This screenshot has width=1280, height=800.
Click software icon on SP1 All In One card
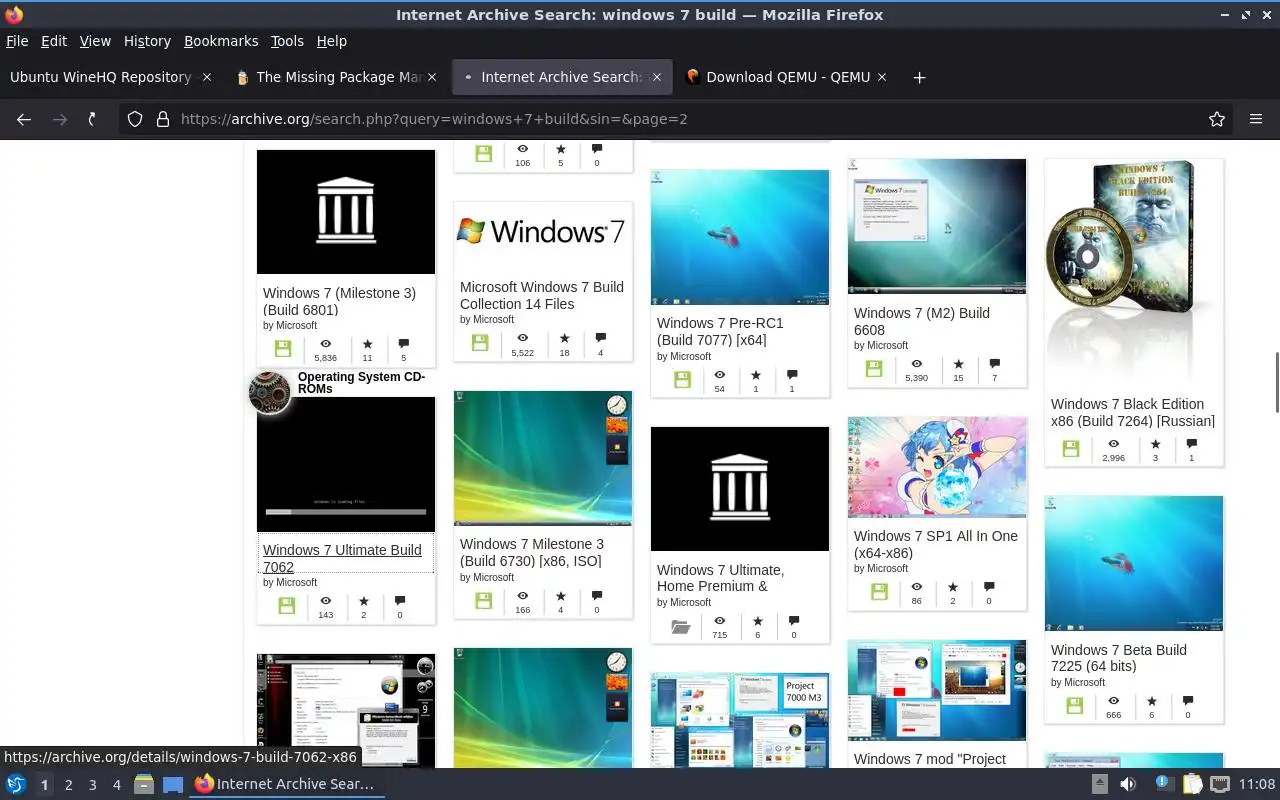[879, 592]
